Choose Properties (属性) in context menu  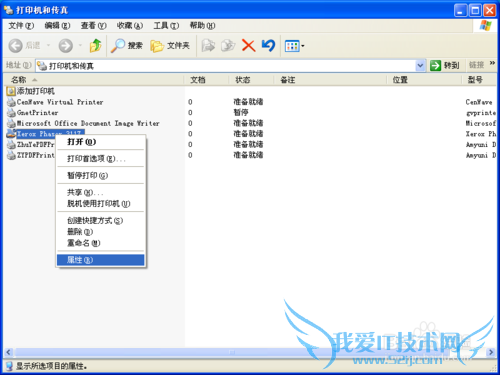click(101, 260)
